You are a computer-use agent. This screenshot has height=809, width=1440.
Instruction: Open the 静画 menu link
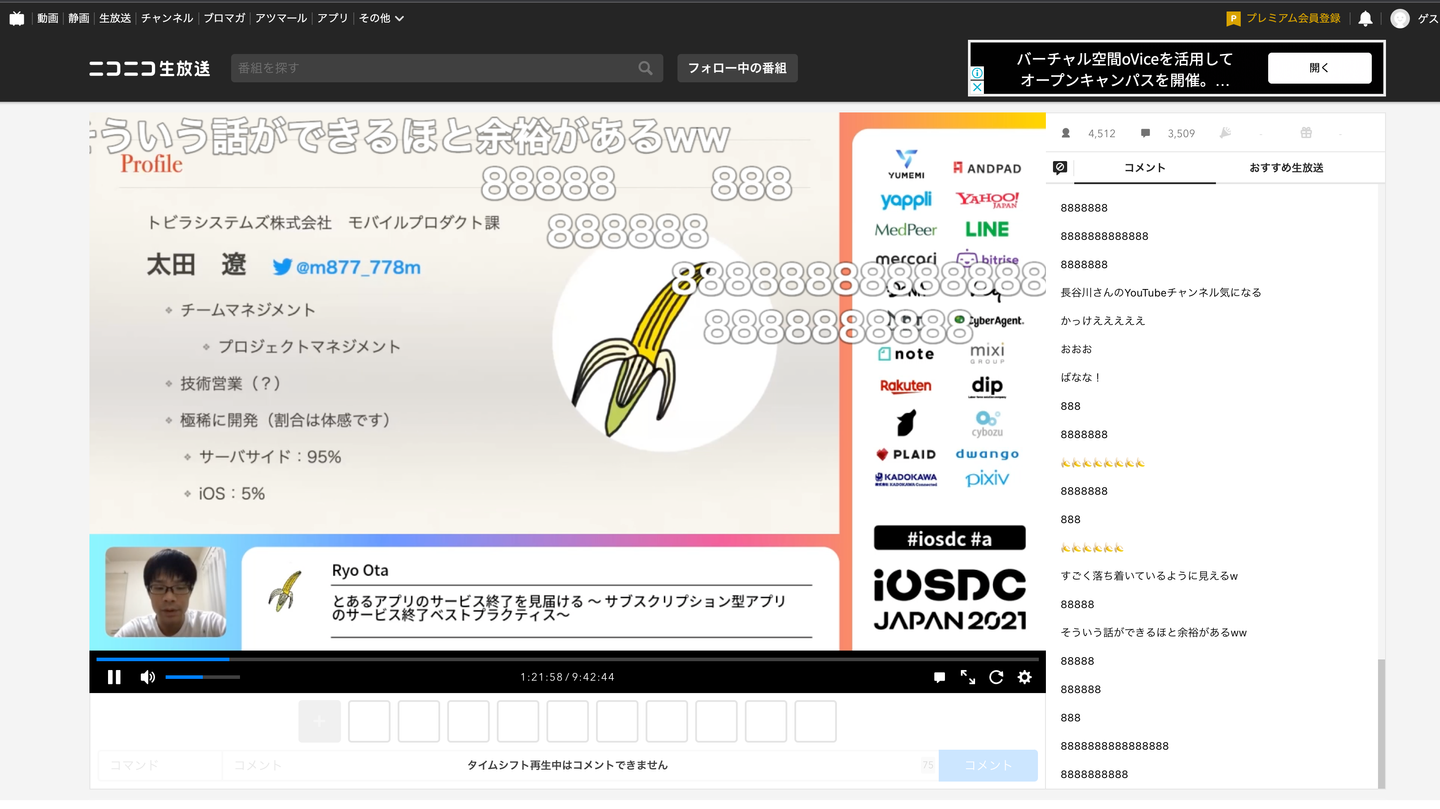(x=79, y=18)
